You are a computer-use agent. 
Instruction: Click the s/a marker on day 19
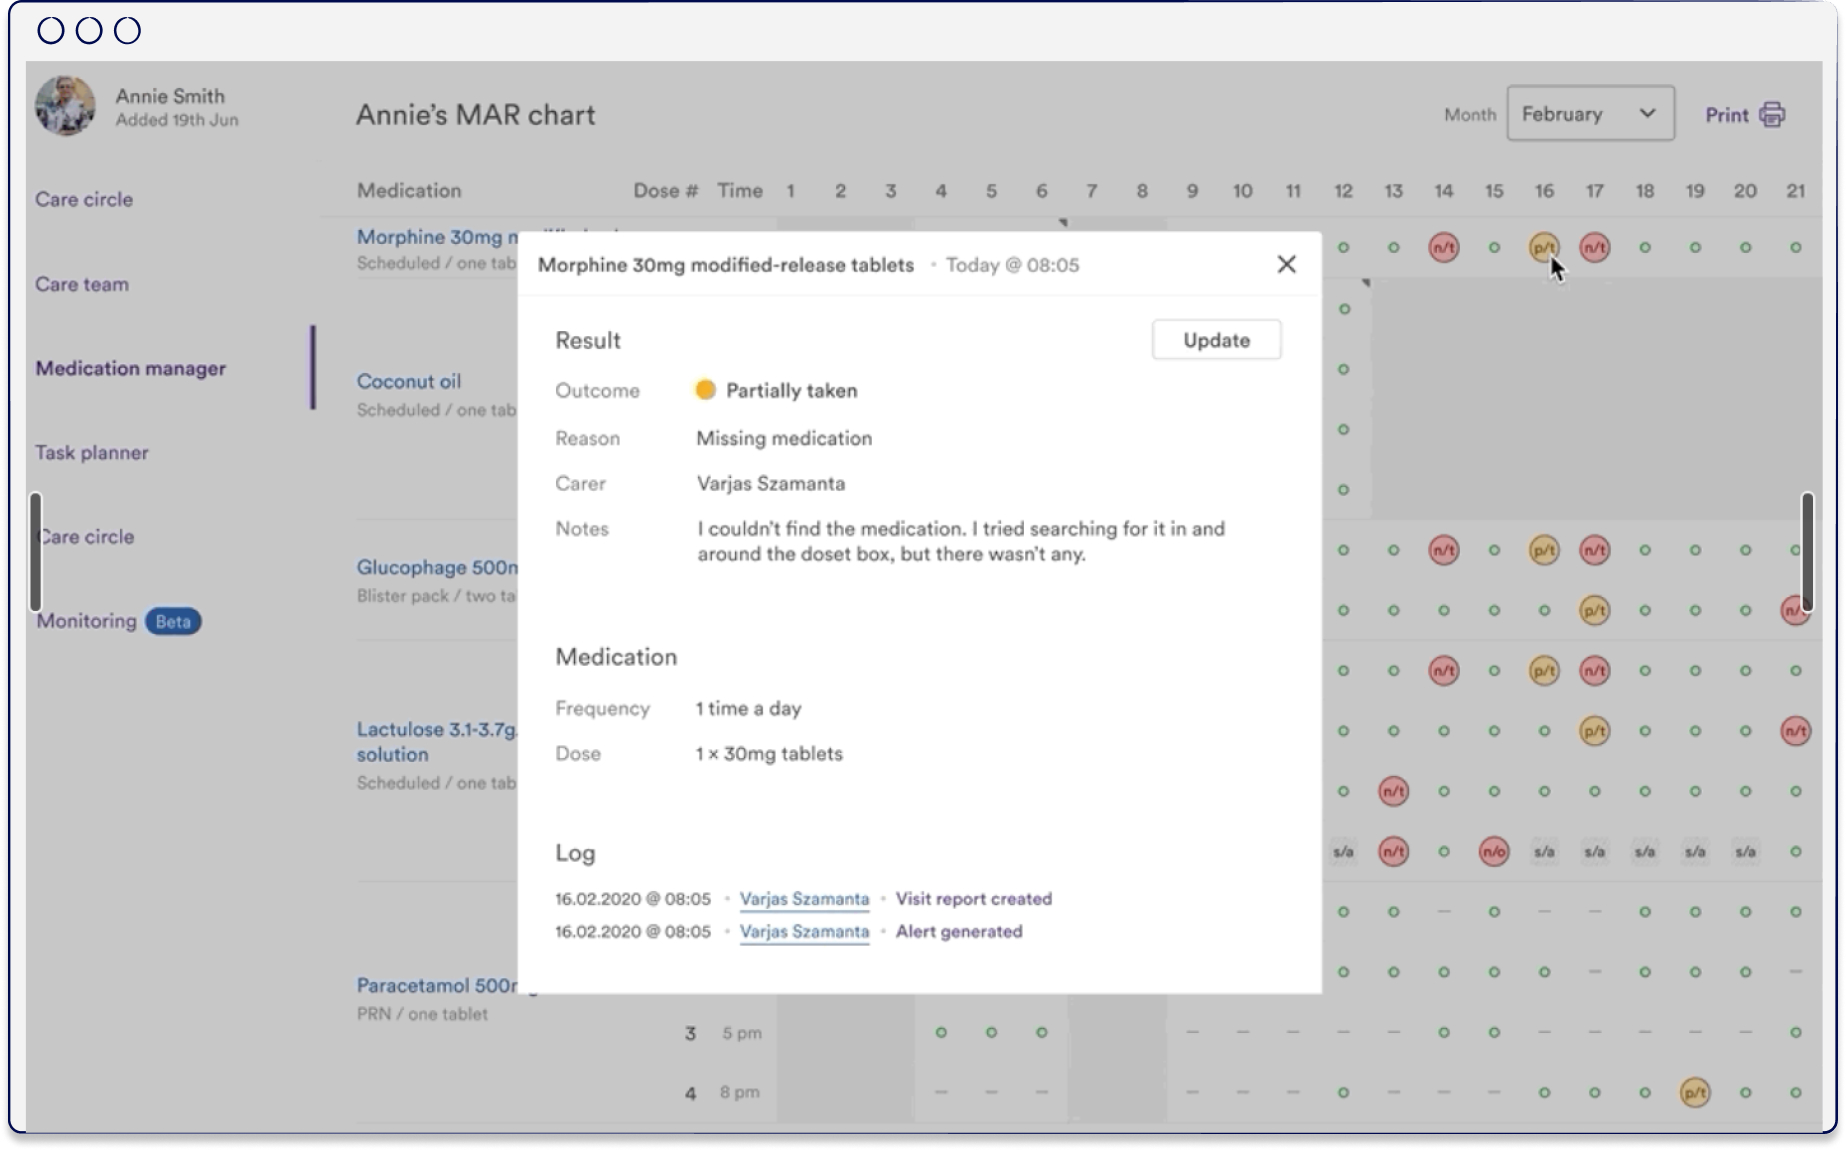point(1694,851)
